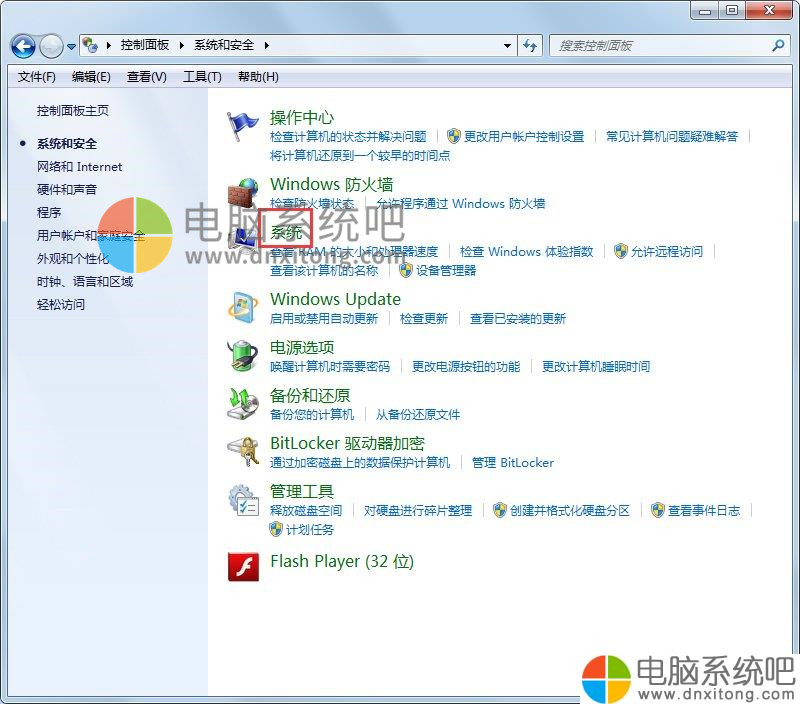
Task: Click 创建并格式化硬盘分区 link
Action: coord(569,511)
